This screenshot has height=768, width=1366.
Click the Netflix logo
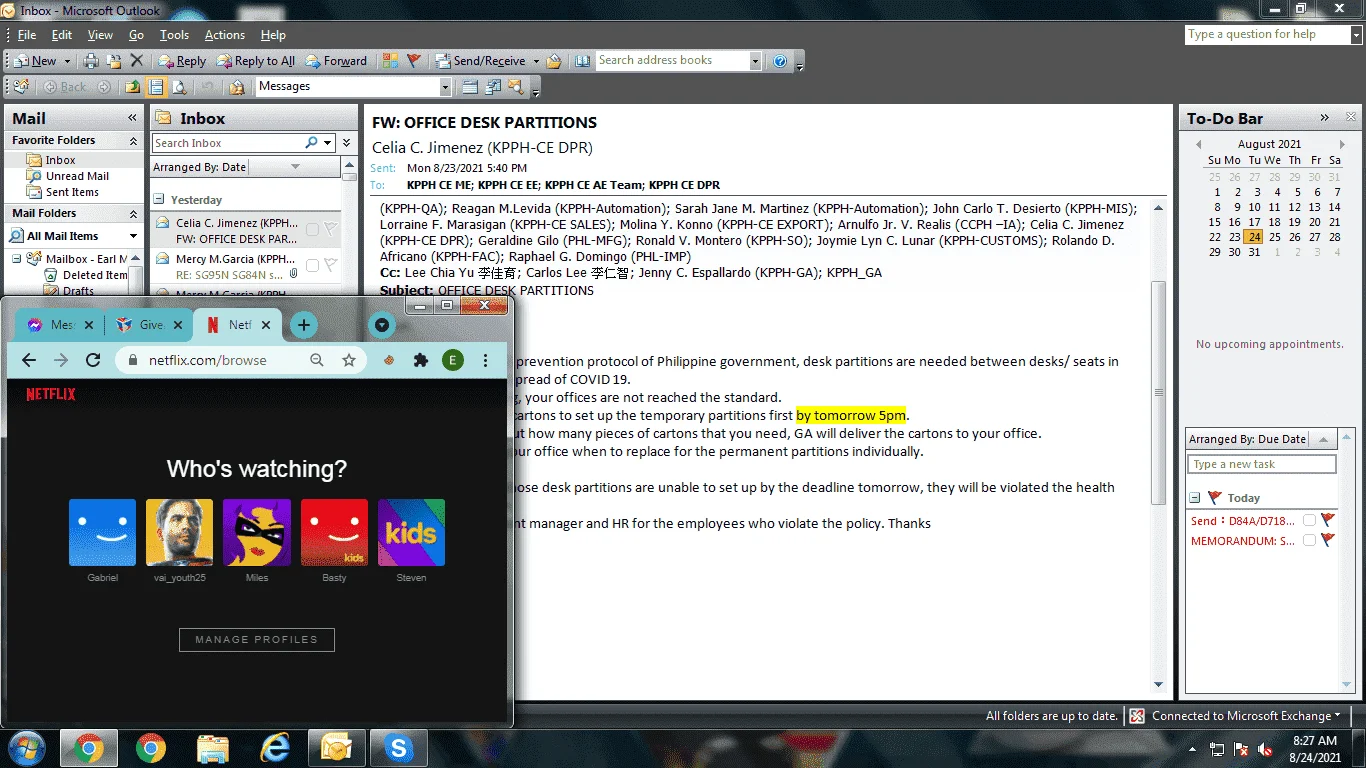pyautogui.click(x=51, y=394)
